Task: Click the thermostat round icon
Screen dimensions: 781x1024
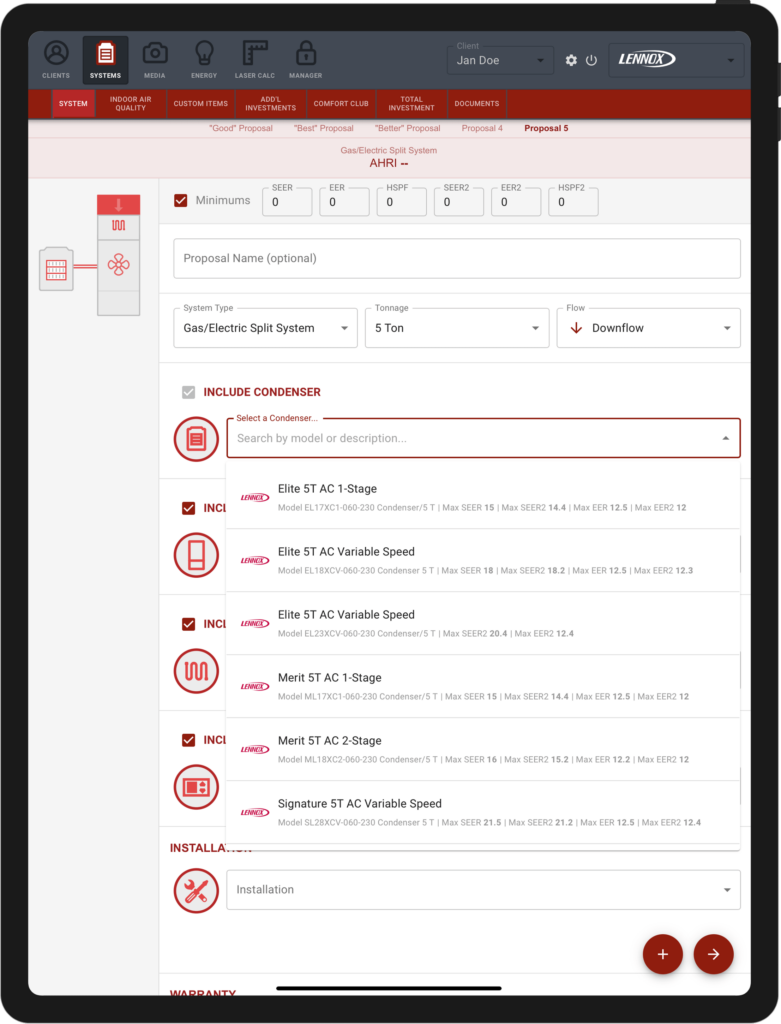Action: coord(196,787)
